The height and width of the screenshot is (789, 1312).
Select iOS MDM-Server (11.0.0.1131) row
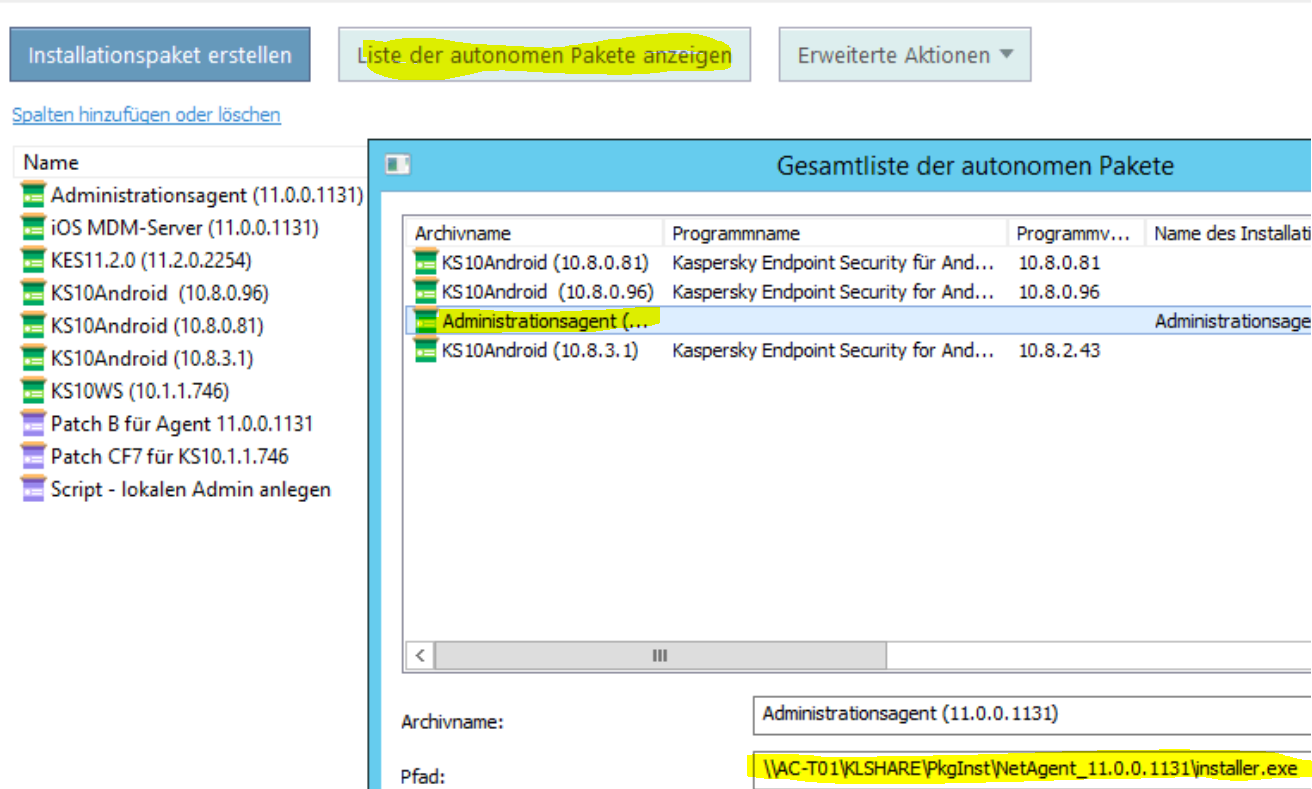(185, 228)
